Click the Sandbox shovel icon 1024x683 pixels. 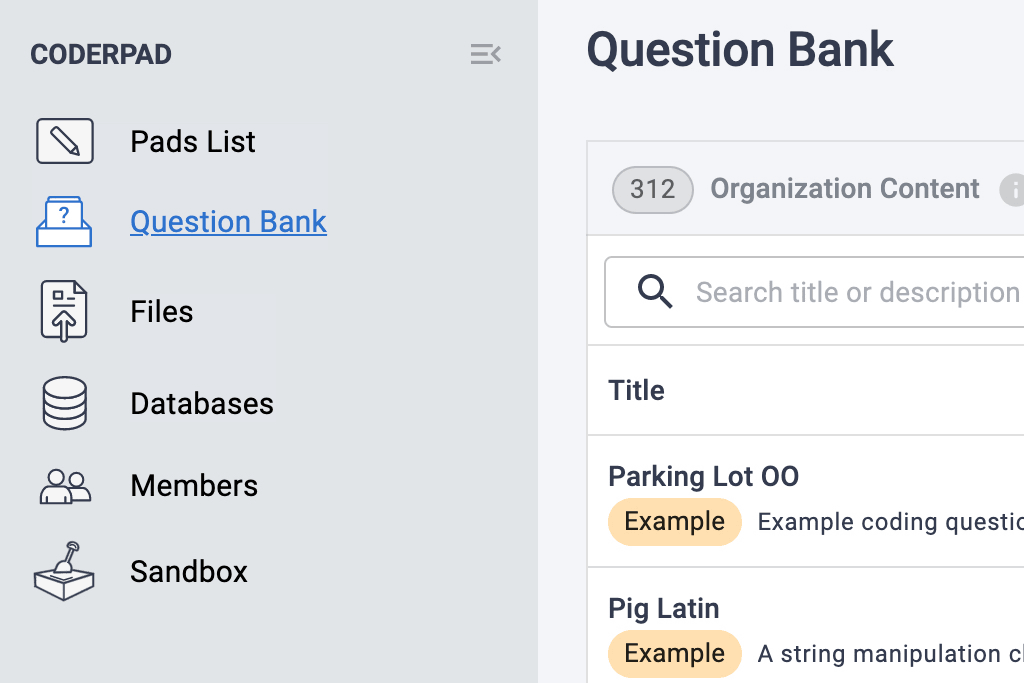[x=64, y=572]
